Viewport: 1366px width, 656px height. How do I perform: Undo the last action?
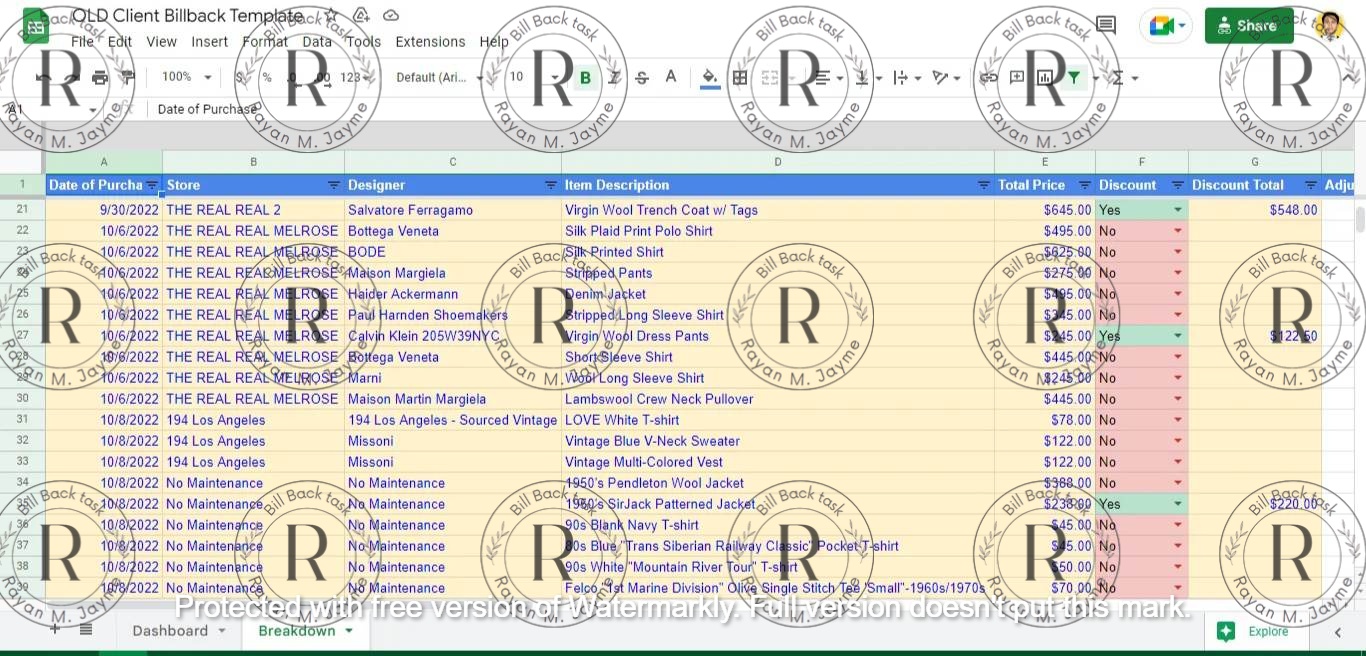pyautogui.click(x=44, y=77)
